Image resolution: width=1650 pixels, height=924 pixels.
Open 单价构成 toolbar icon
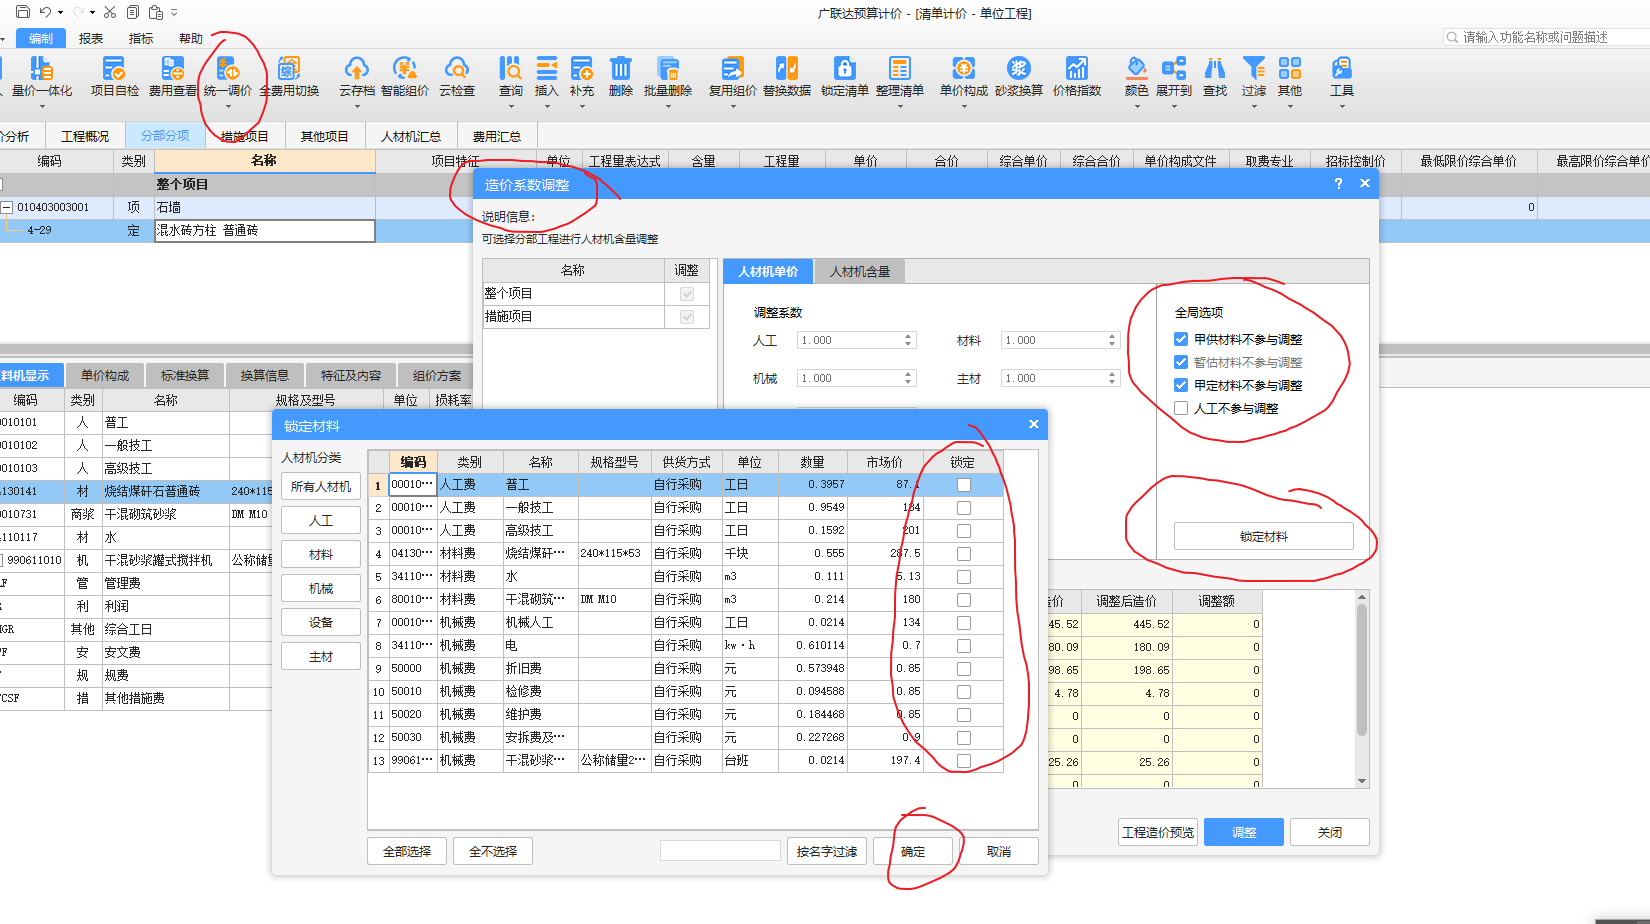[963, 68]
